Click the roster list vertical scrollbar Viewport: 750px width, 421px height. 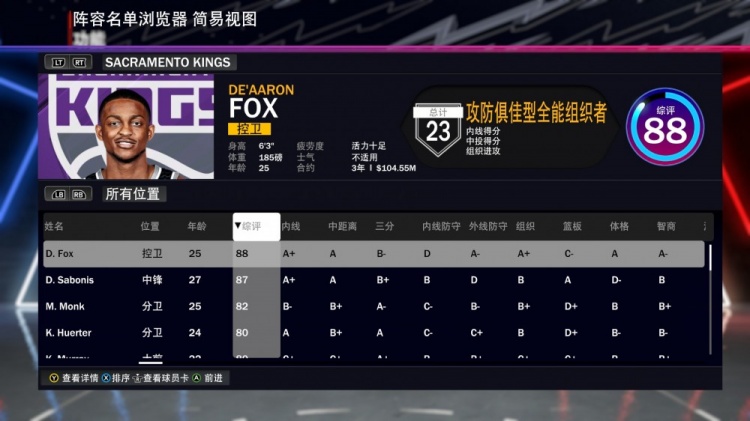point(710,299)
